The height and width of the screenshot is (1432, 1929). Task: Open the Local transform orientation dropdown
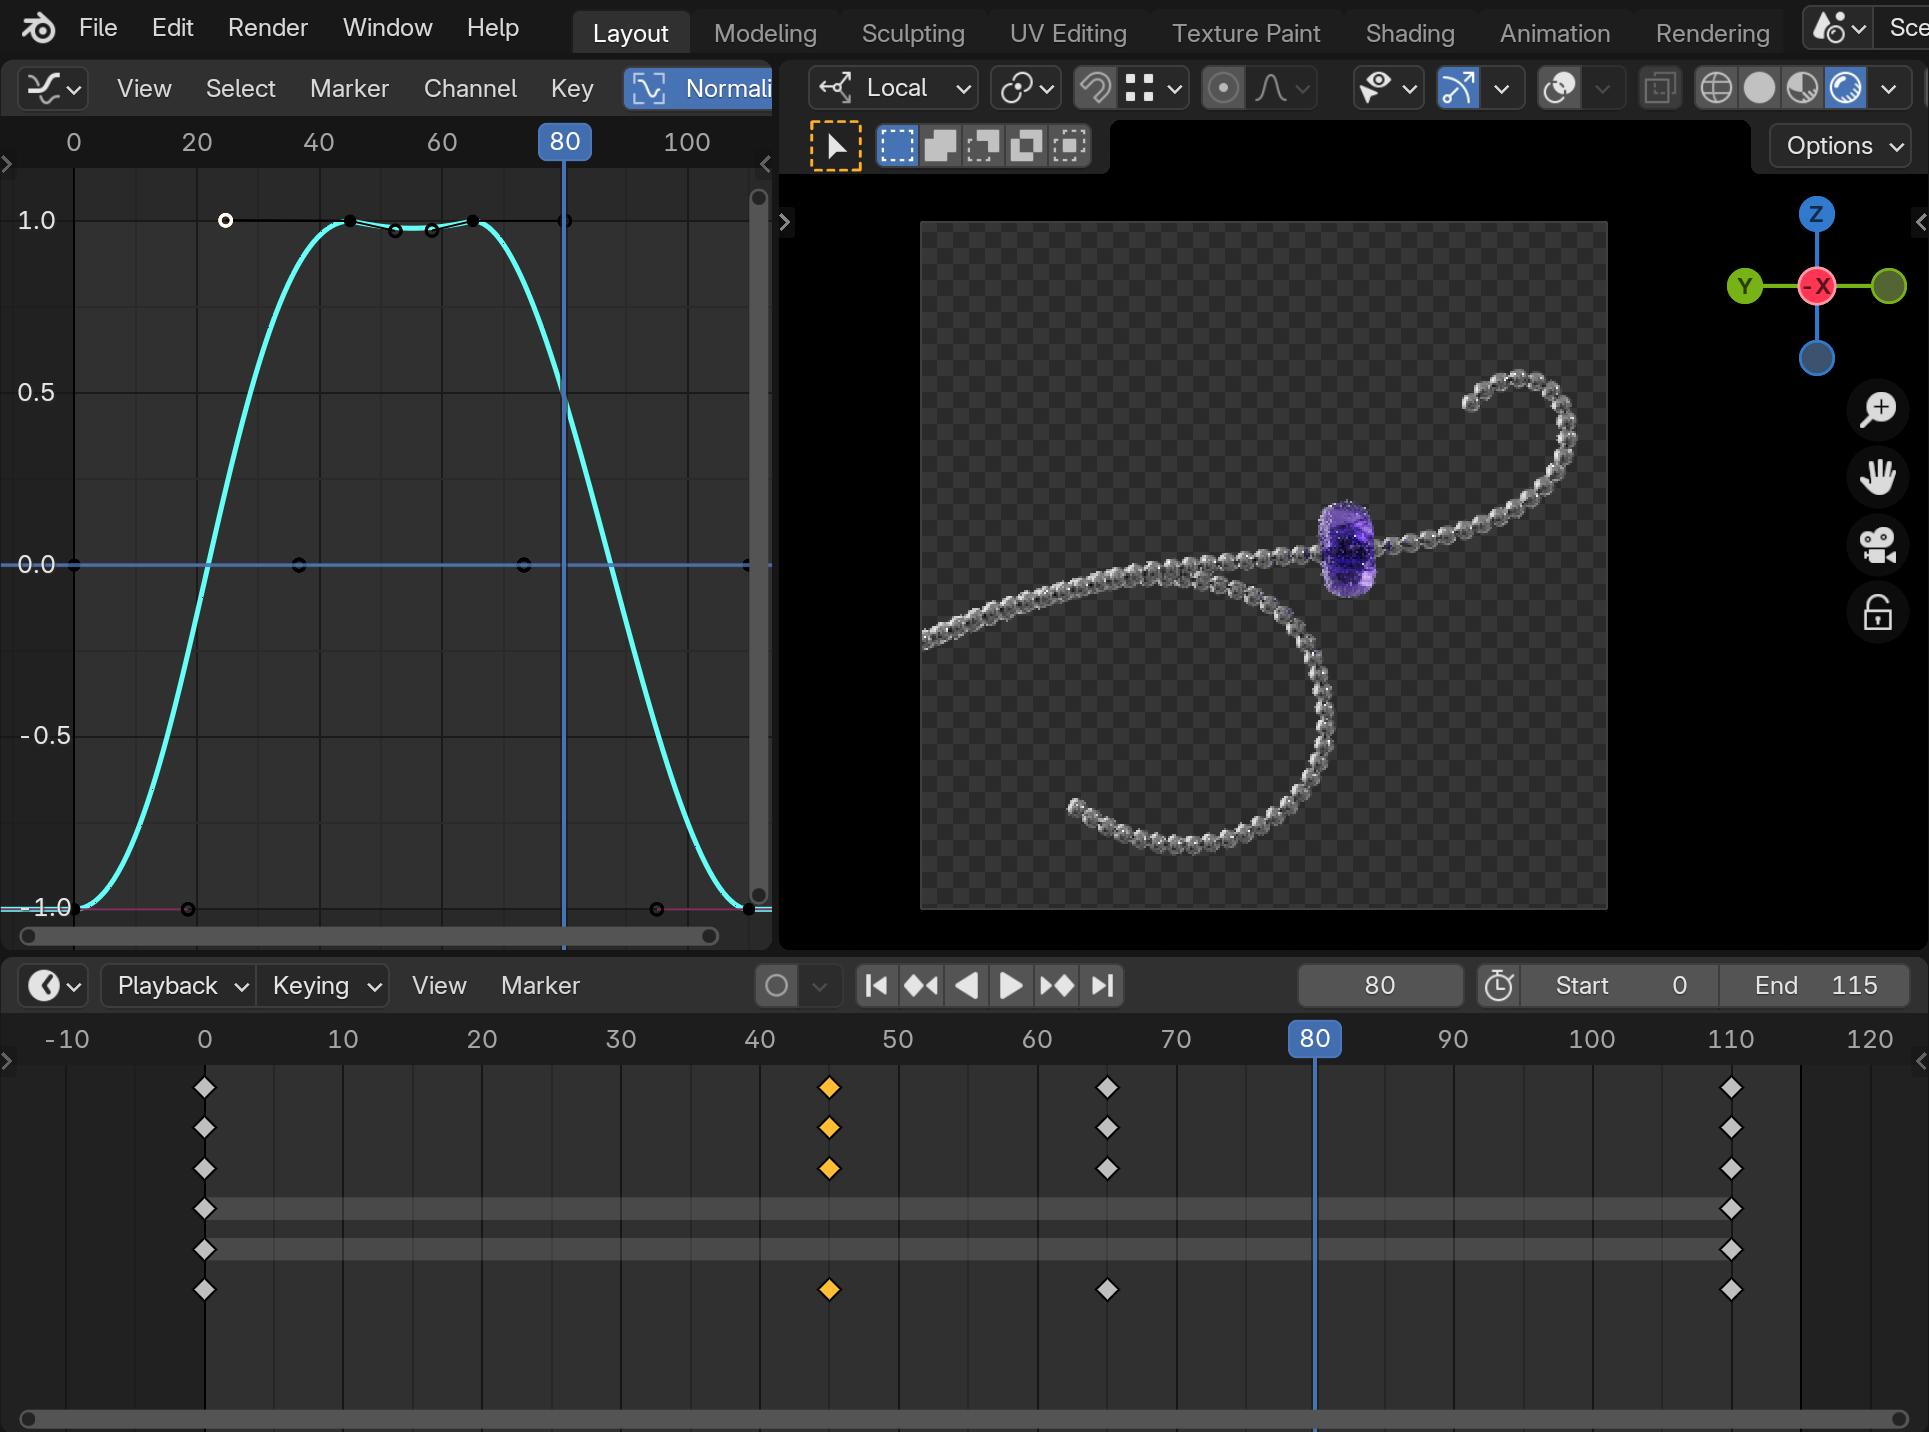893,89
